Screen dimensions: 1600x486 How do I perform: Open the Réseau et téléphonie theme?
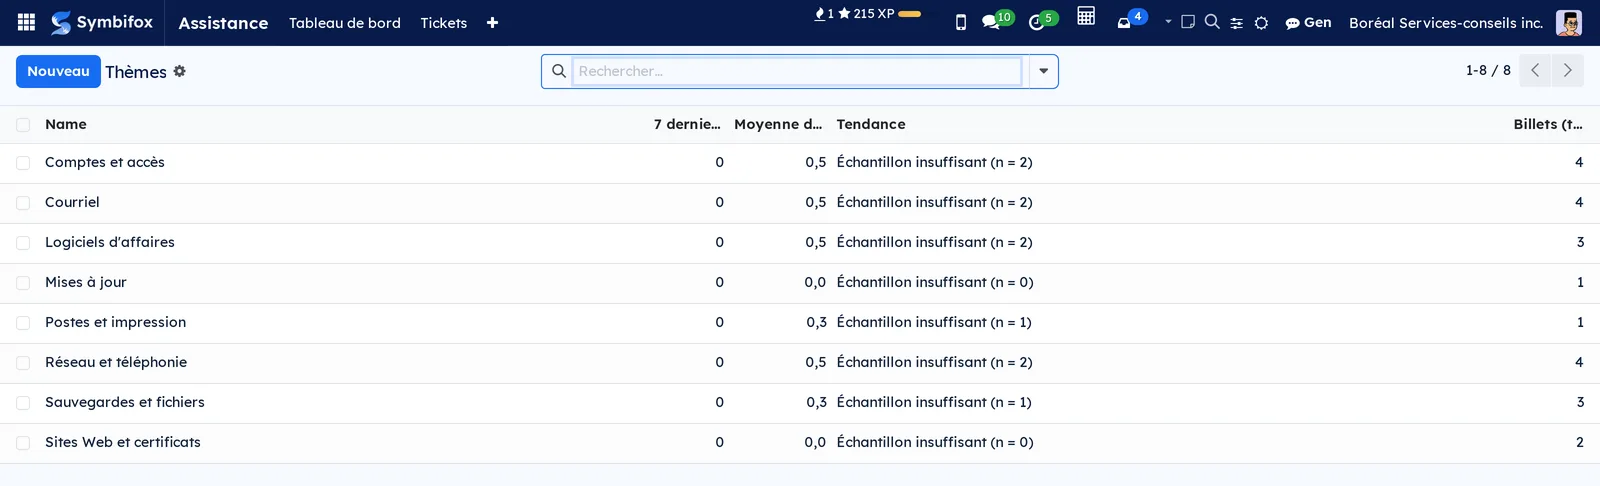(x=116, y=362)
